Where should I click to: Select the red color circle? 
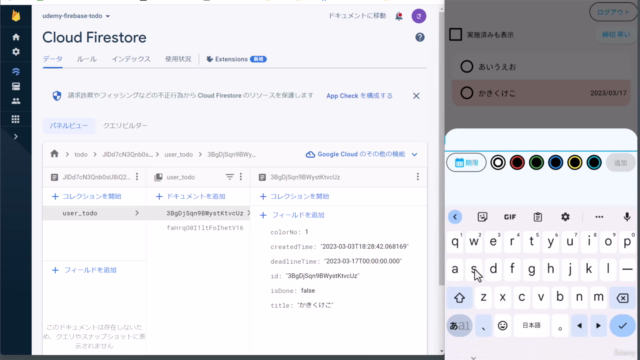point(517,162)
